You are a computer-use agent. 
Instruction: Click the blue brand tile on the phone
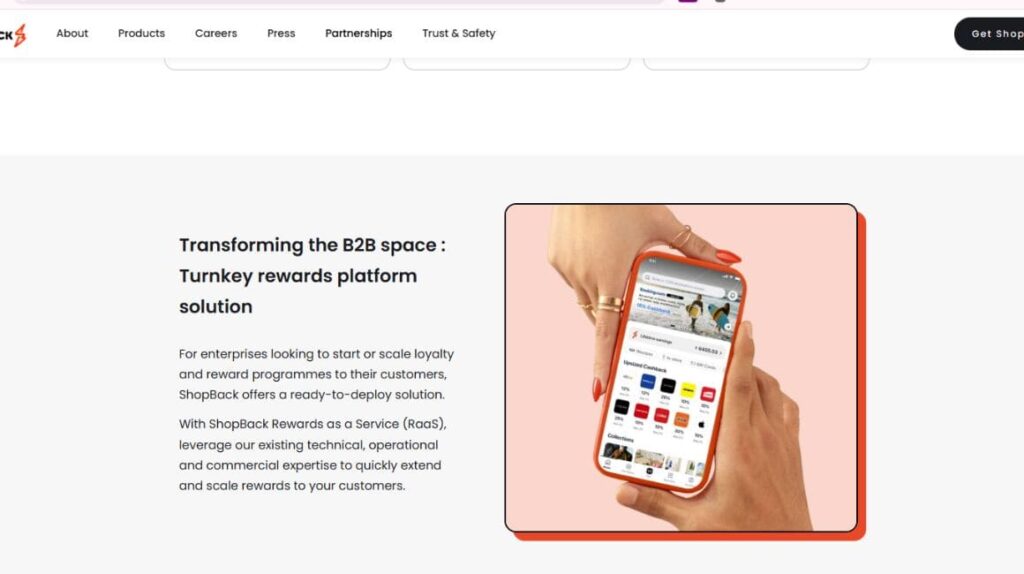(x=647, y=381)
